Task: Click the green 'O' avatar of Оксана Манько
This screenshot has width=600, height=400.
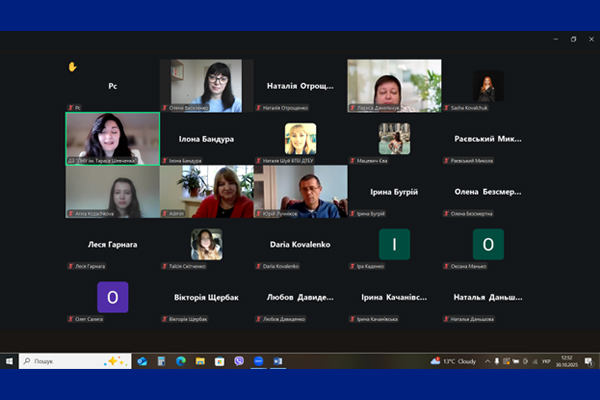Action: click(x=488, y=244)
